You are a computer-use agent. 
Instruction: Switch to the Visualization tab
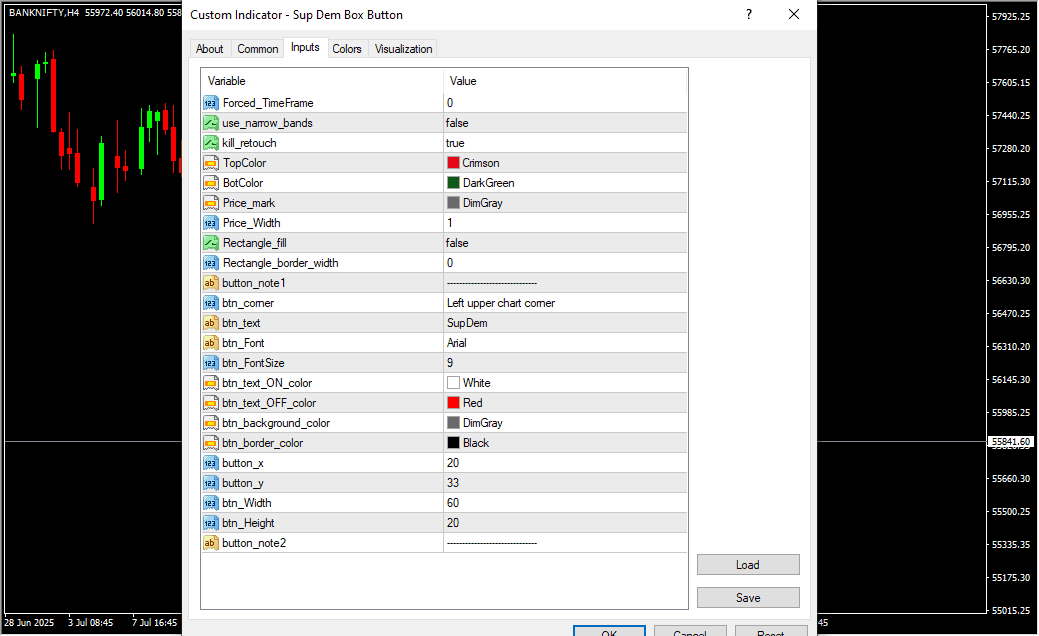(403, 49)
